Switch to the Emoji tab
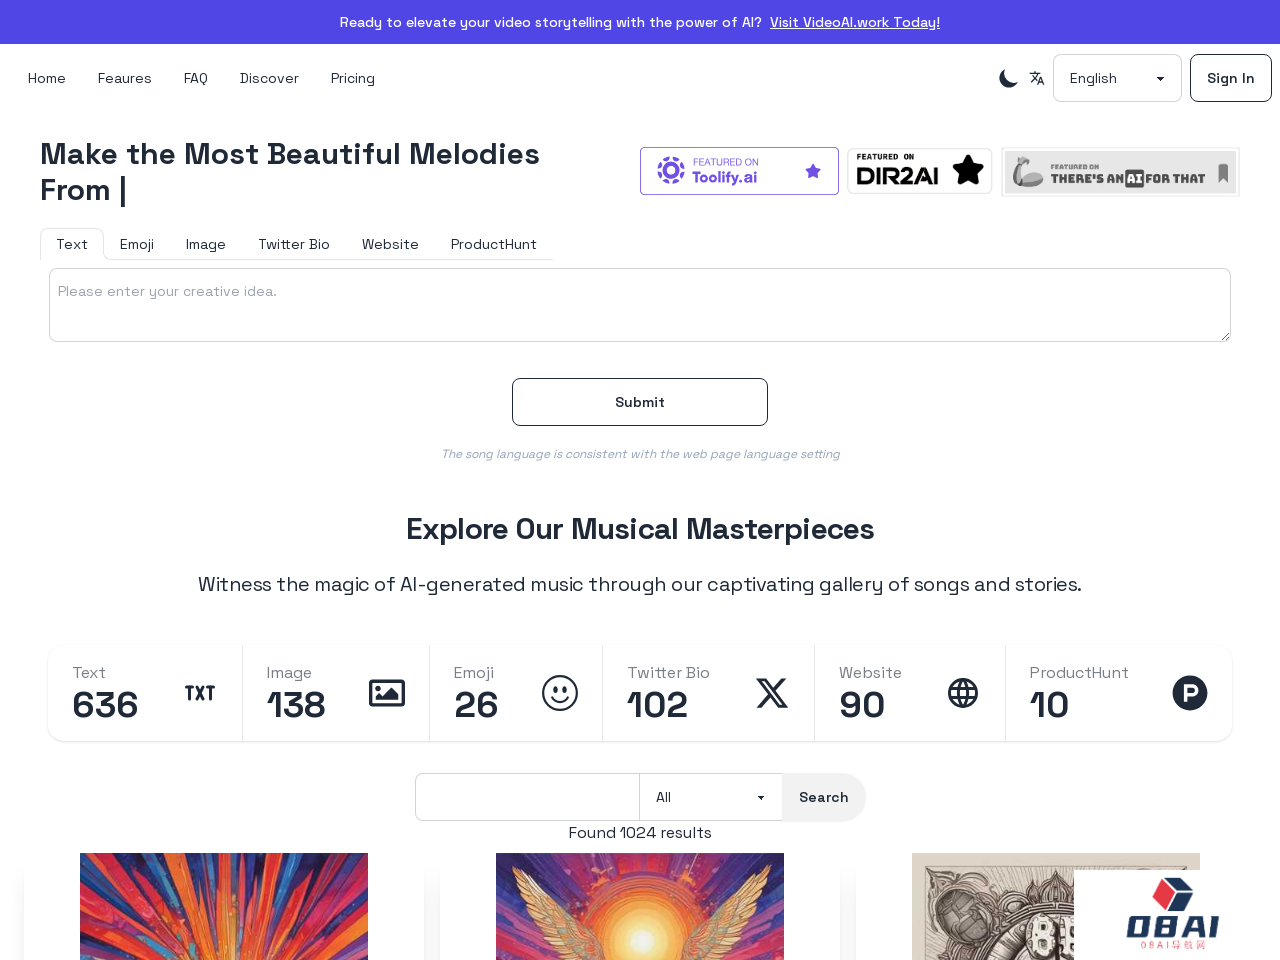 click(x=137, y=244)
